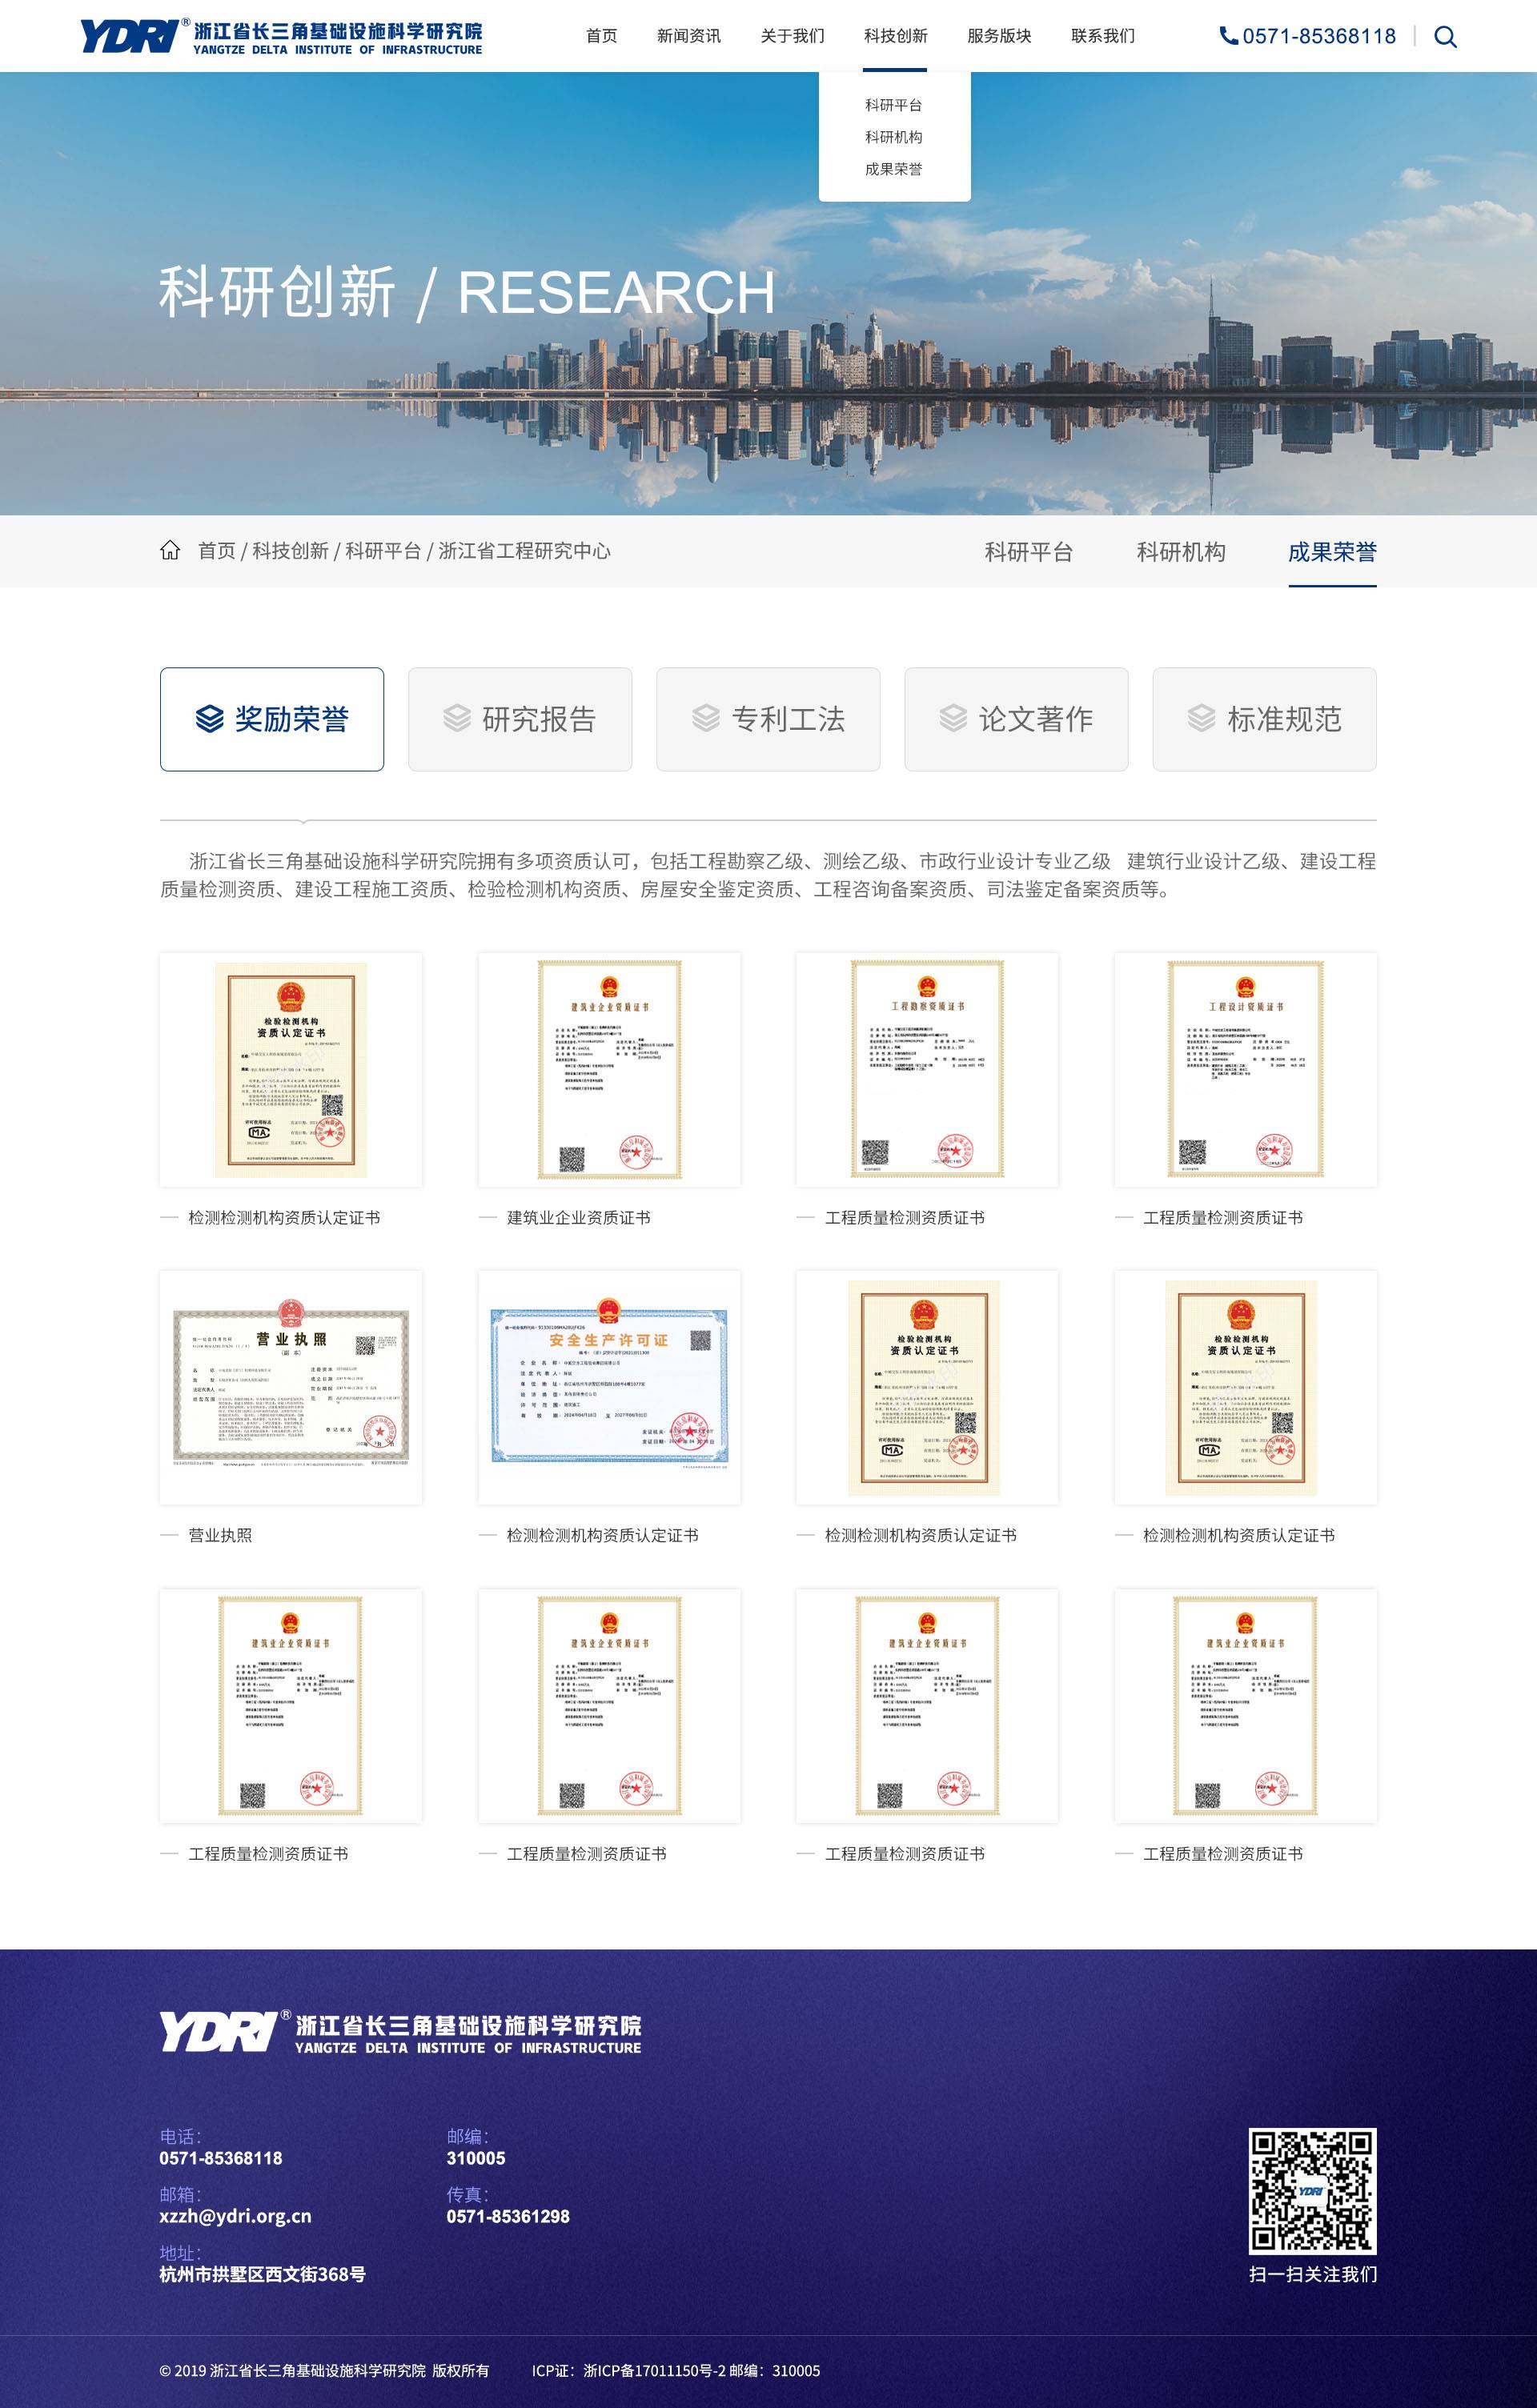1537x2408 pixels.
Task: Open 服务版块 in the top navigation
Action: (998, 36)
